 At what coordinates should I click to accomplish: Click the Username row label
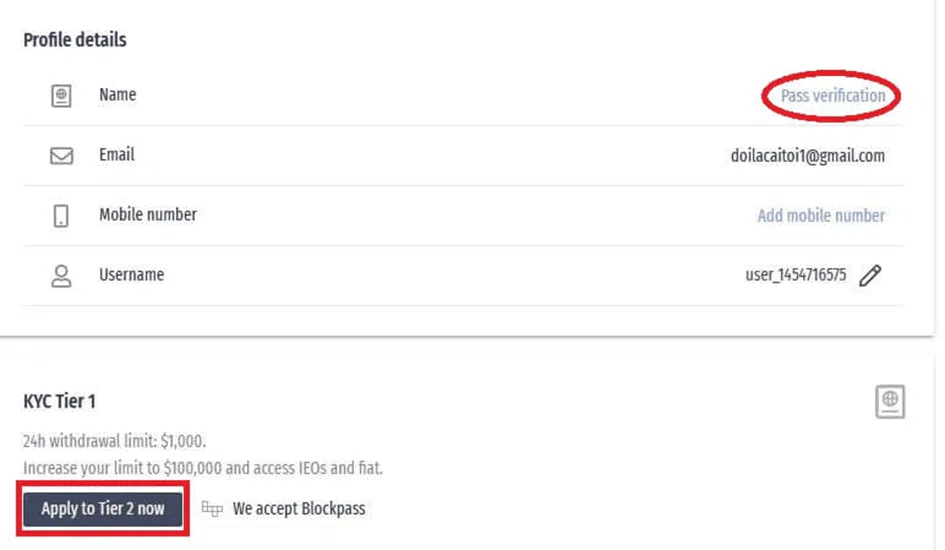[x=131, y=275]
